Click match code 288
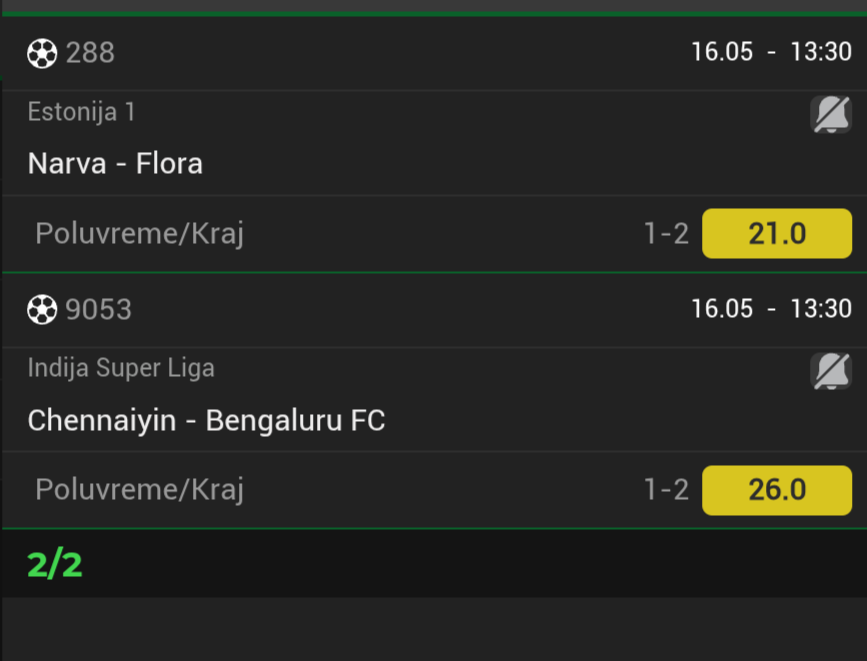This screenshot has height=661, width=867. [90, 53]
